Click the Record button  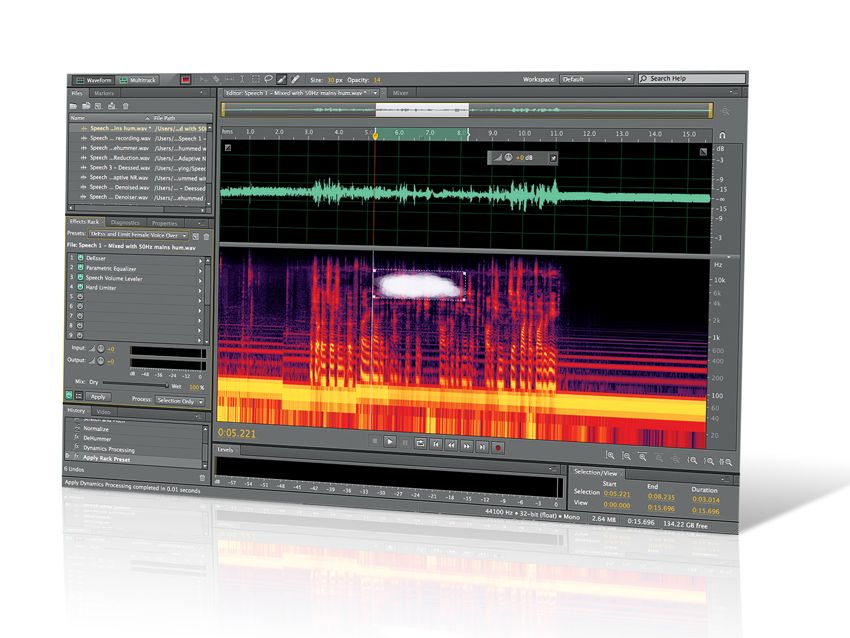pyautogui.click(x=498, y=447)
